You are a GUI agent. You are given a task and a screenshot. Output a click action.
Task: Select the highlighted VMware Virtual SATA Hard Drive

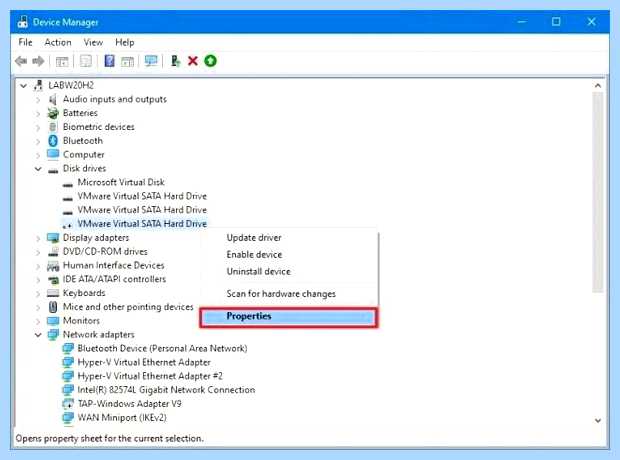(142, 224)
